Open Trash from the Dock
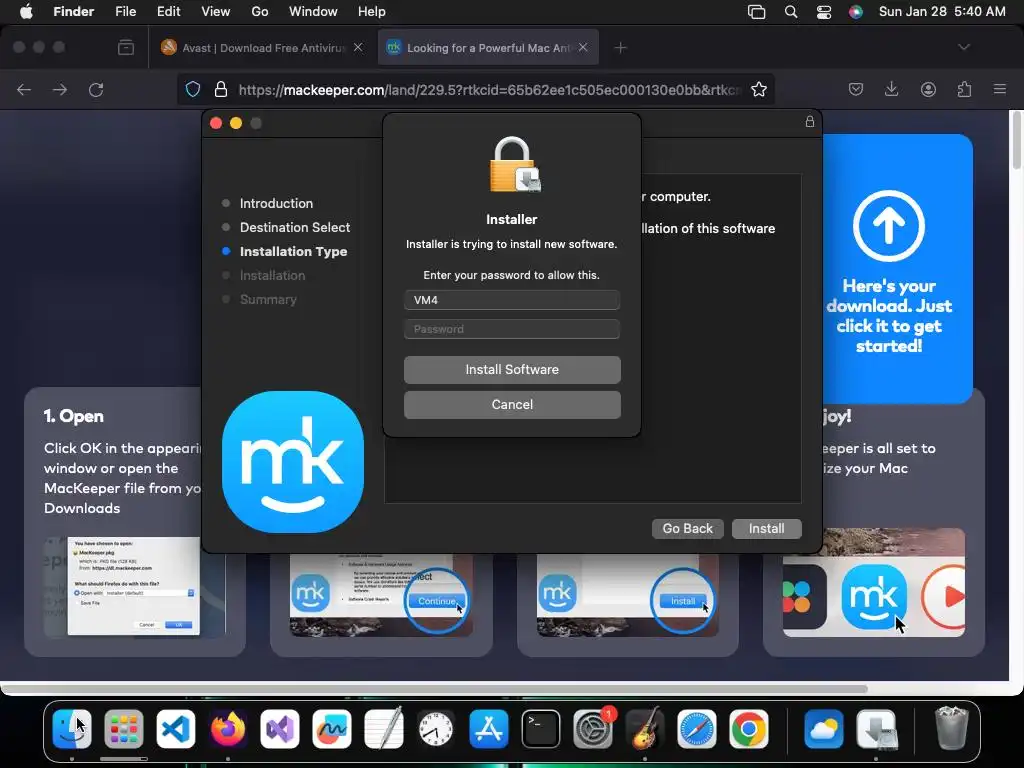 pos(952,729)
